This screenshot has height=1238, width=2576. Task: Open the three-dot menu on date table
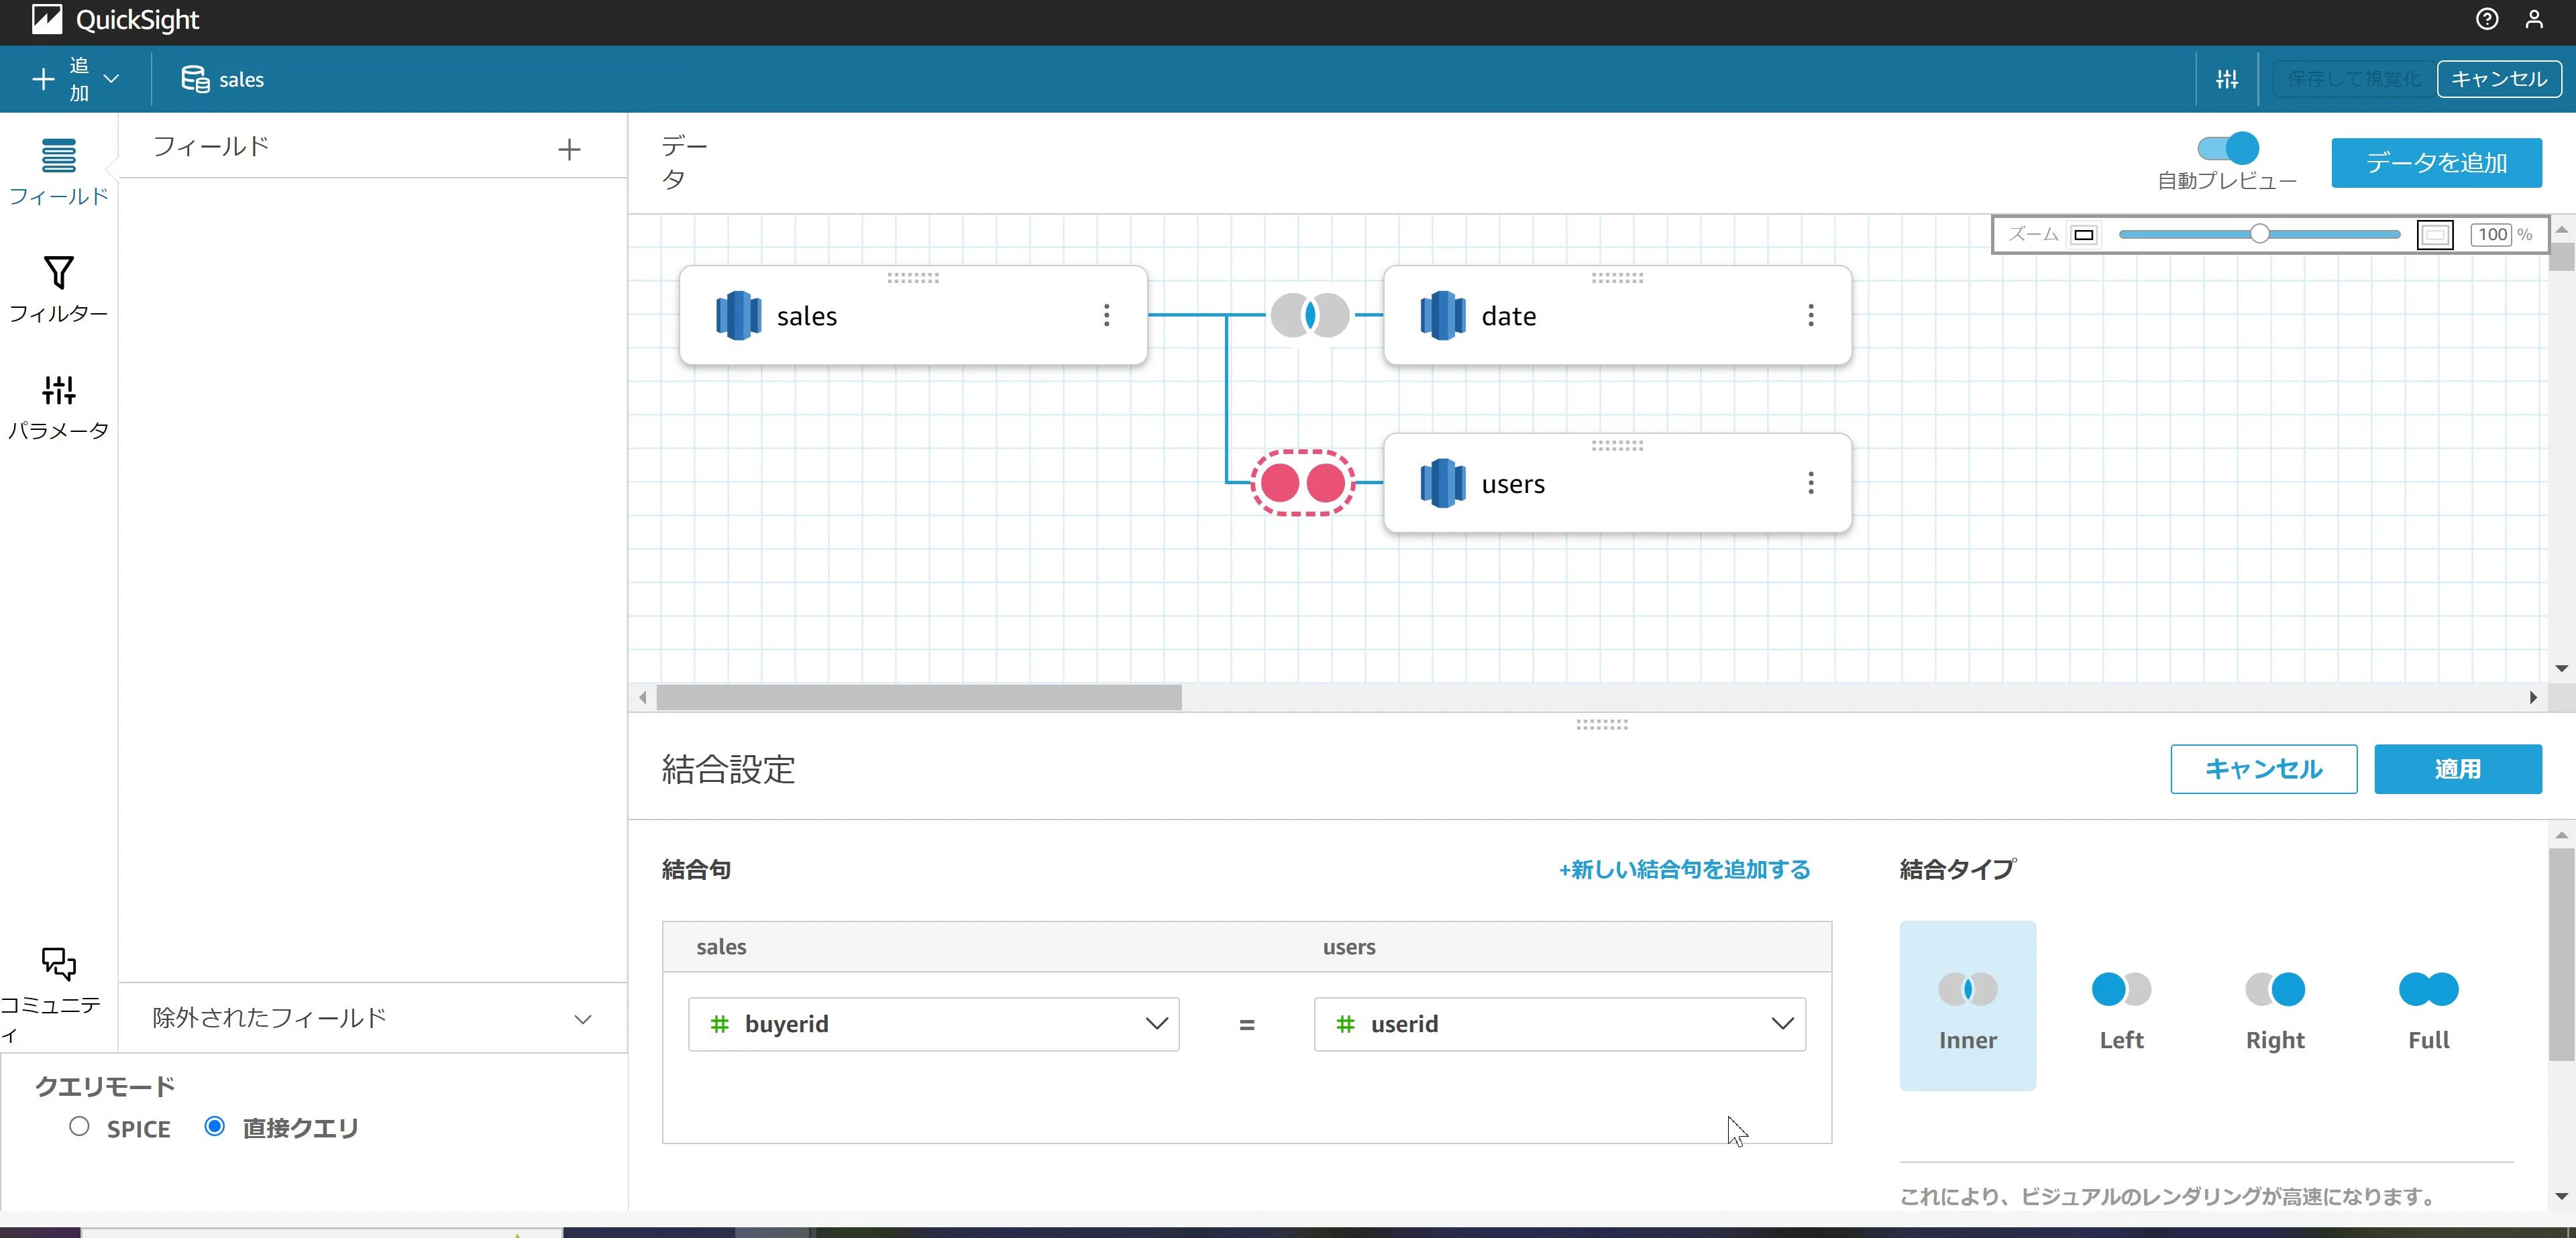tap(1810, 316)
